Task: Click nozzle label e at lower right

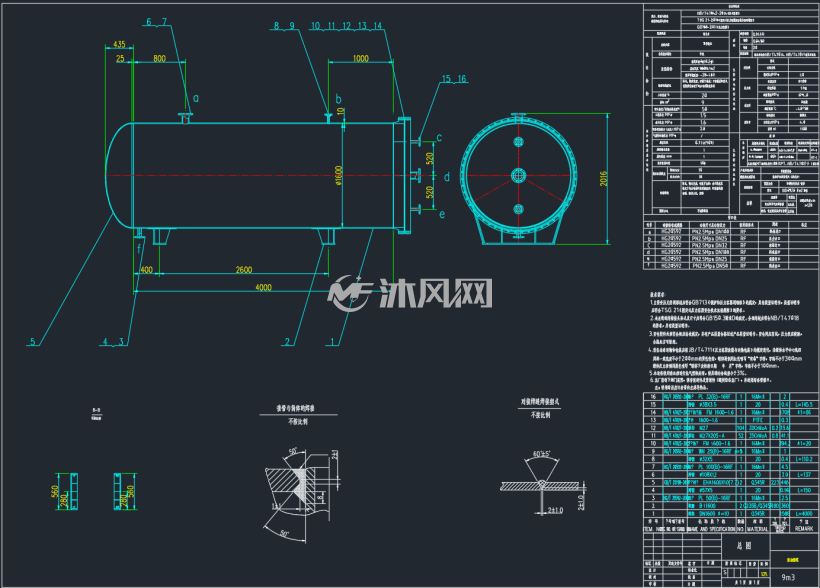Action: coord(442,214)
